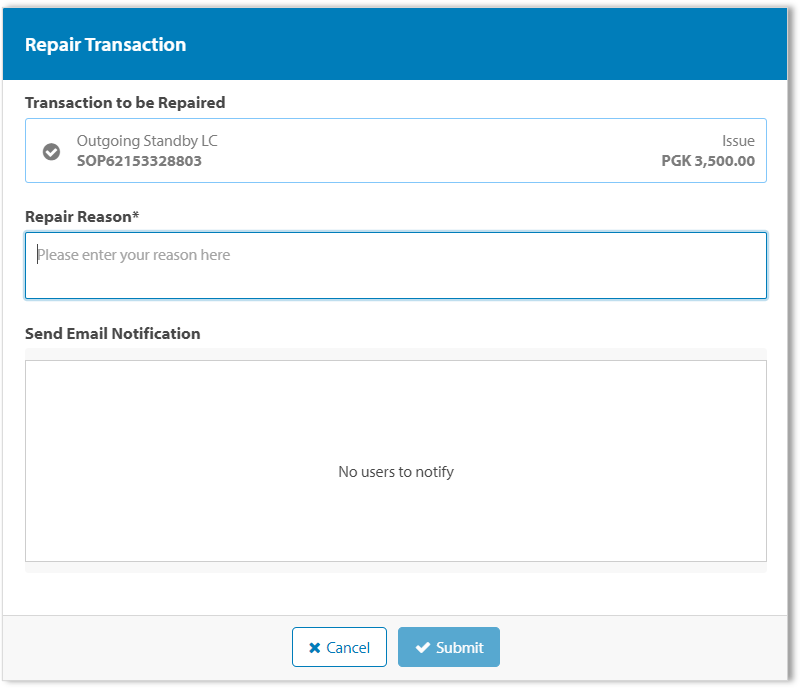The height and width of the screenshot is (688, 800).
Task: Click the grey footer bar left of Cancel
Action: (x=150, y=648)
